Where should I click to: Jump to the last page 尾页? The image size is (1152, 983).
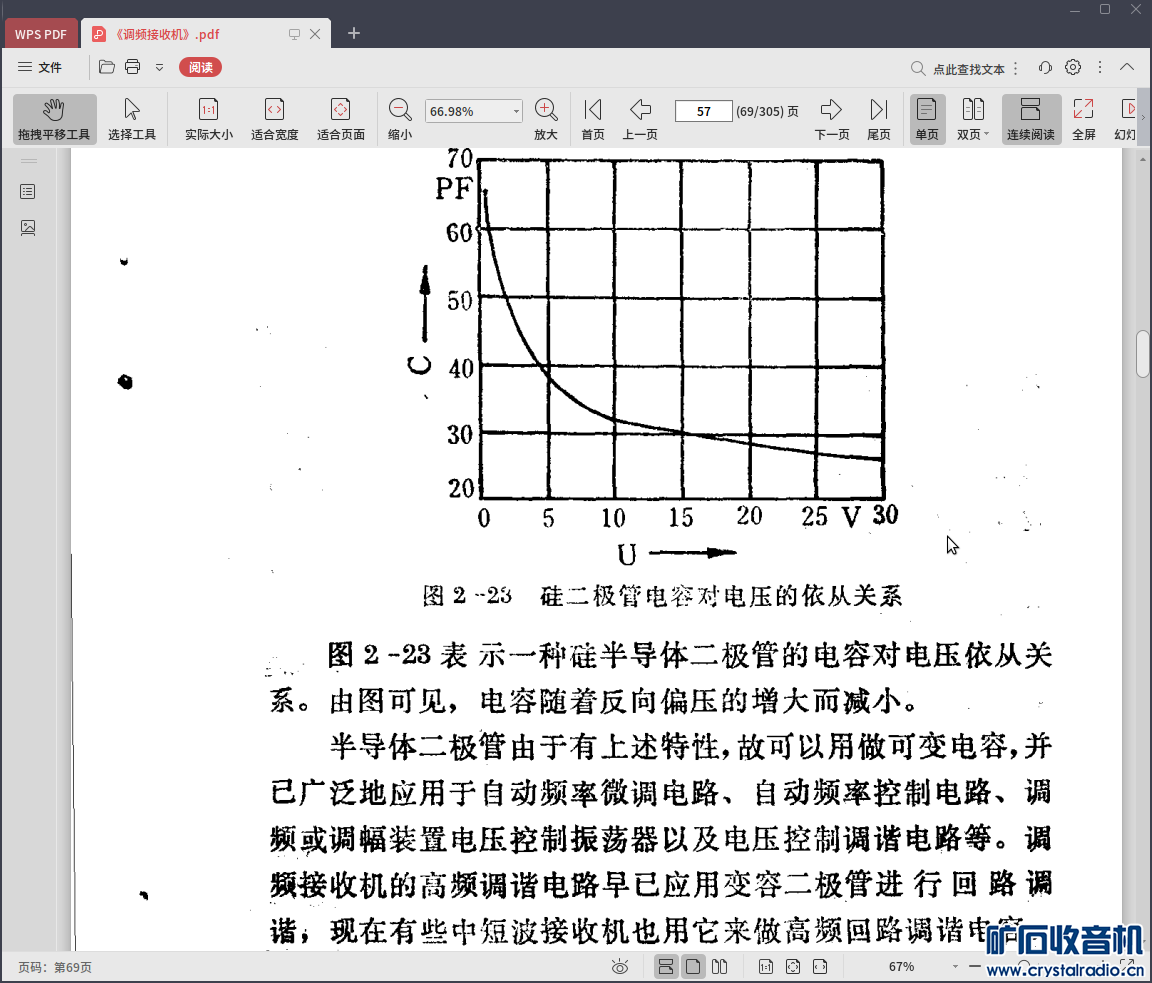(879, 119)
